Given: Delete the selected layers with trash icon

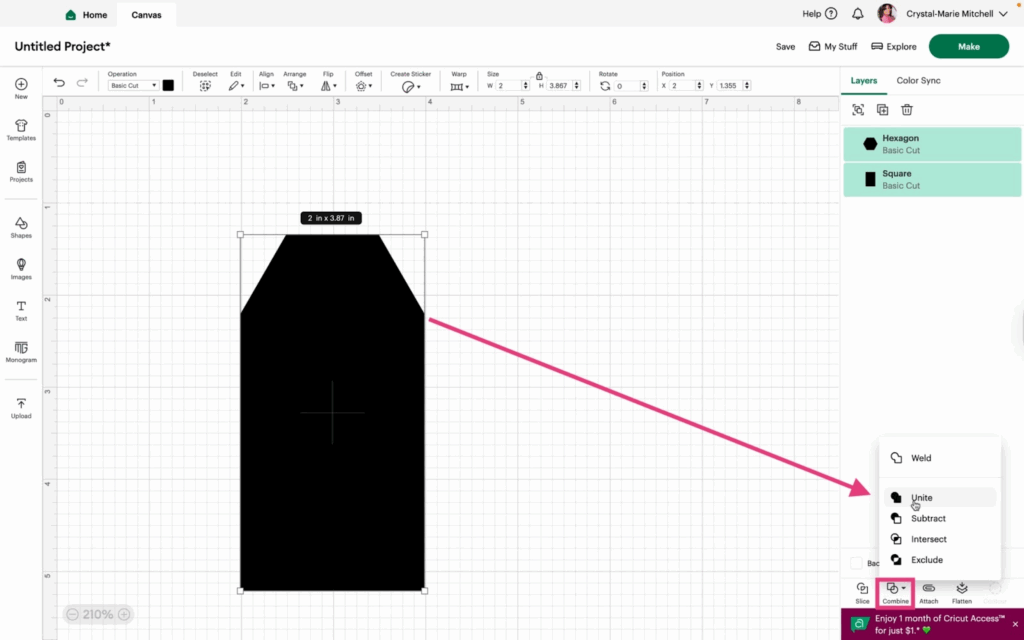Looking at the screenshot, I should (906, 110).
